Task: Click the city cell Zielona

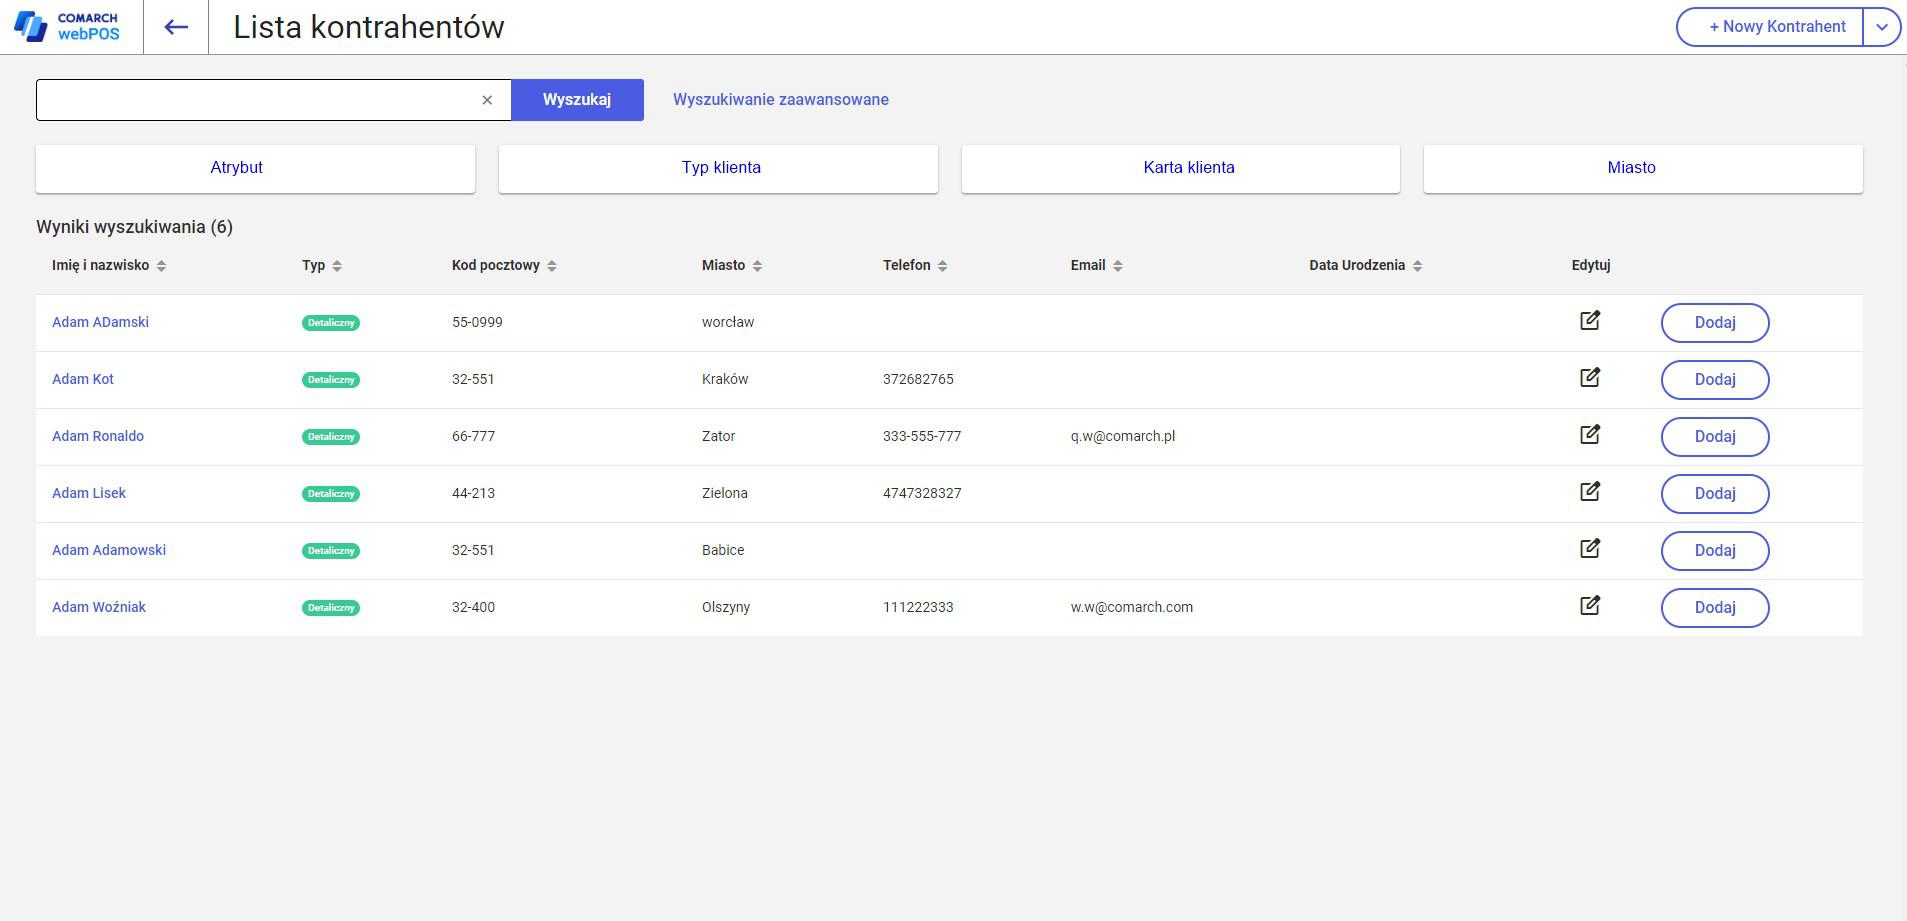Action: tap(725, 493)
